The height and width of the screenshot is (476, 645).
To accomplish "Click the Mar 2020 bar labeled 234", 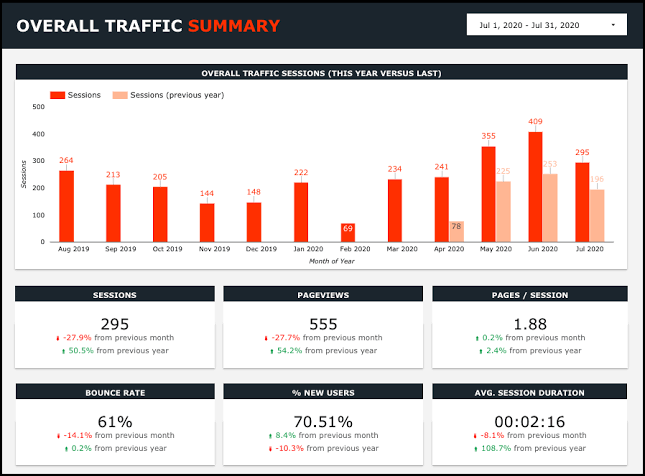I will [394, 210].
